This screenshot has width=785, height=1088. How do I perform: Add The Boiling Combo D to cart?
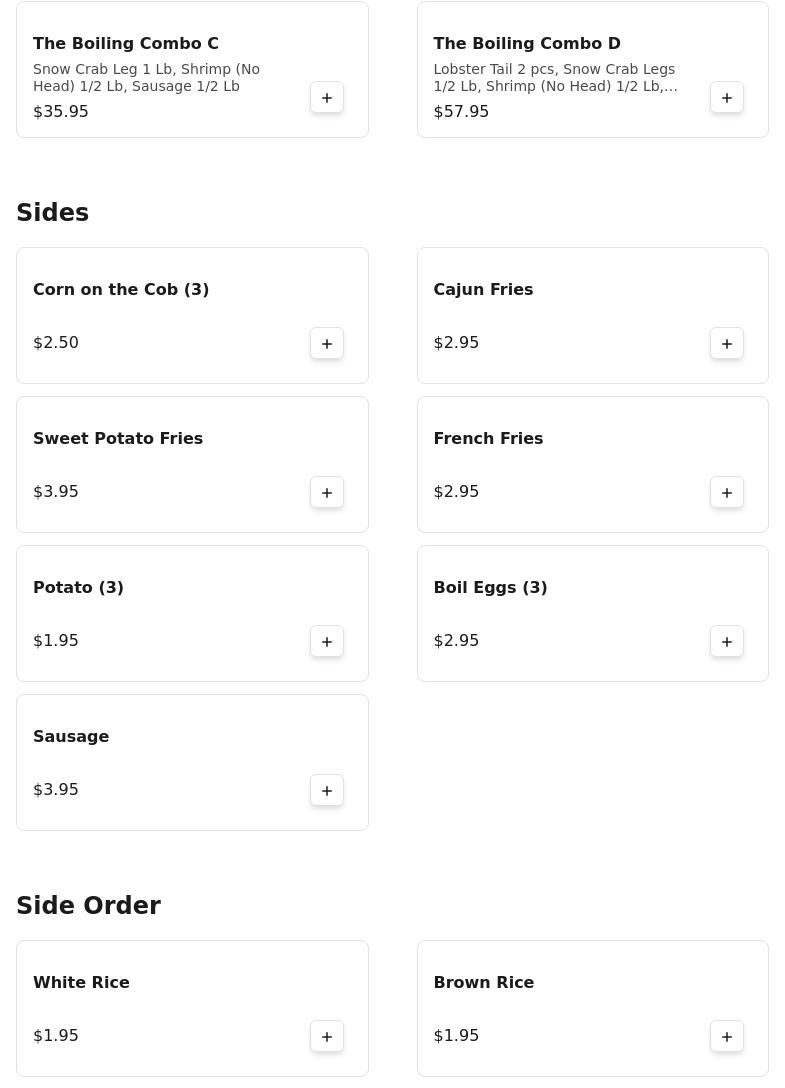pos(727,98)
